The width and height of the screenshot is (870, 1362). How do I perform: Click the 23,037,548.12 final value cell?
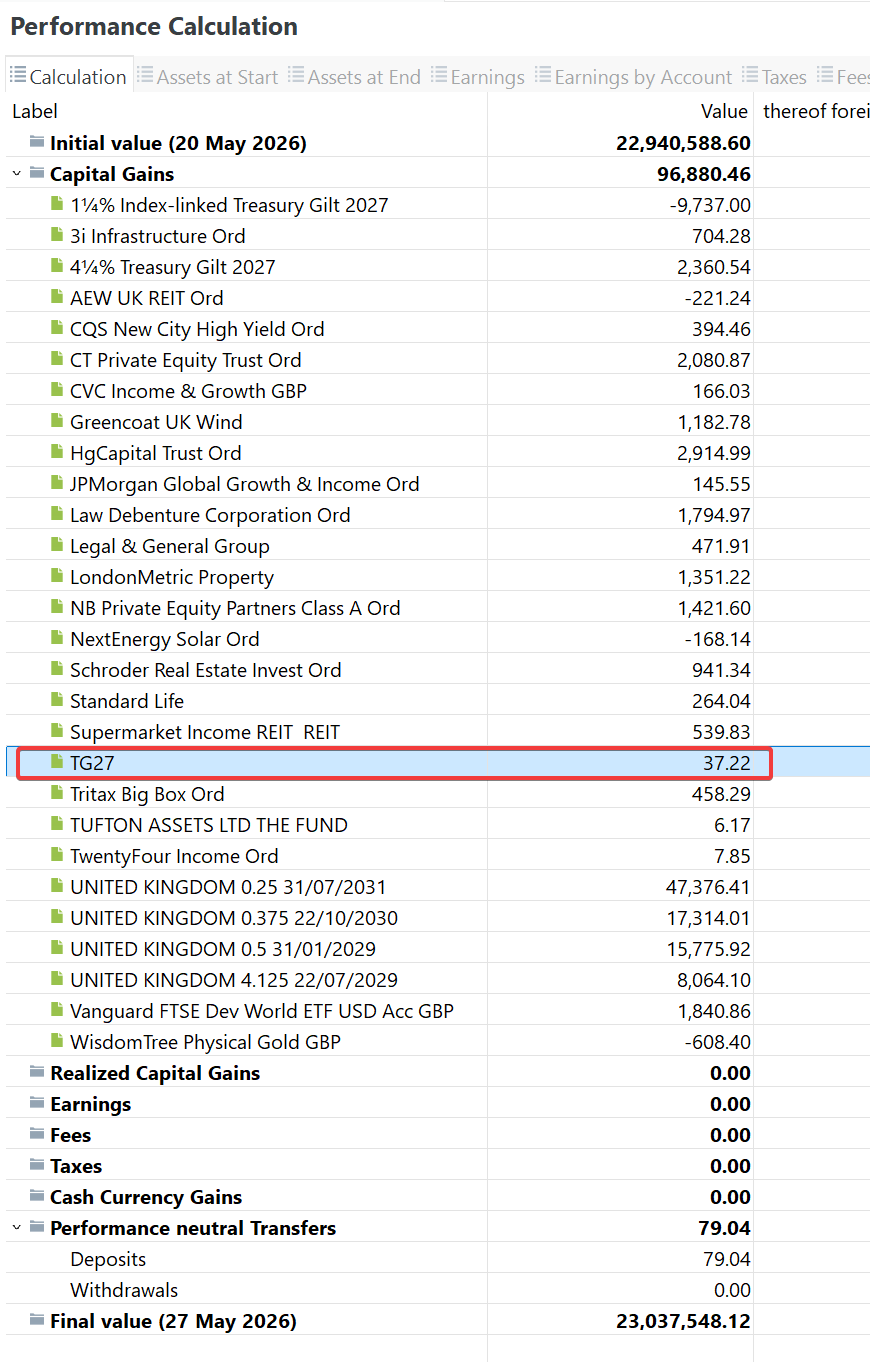pos(683,1321)
